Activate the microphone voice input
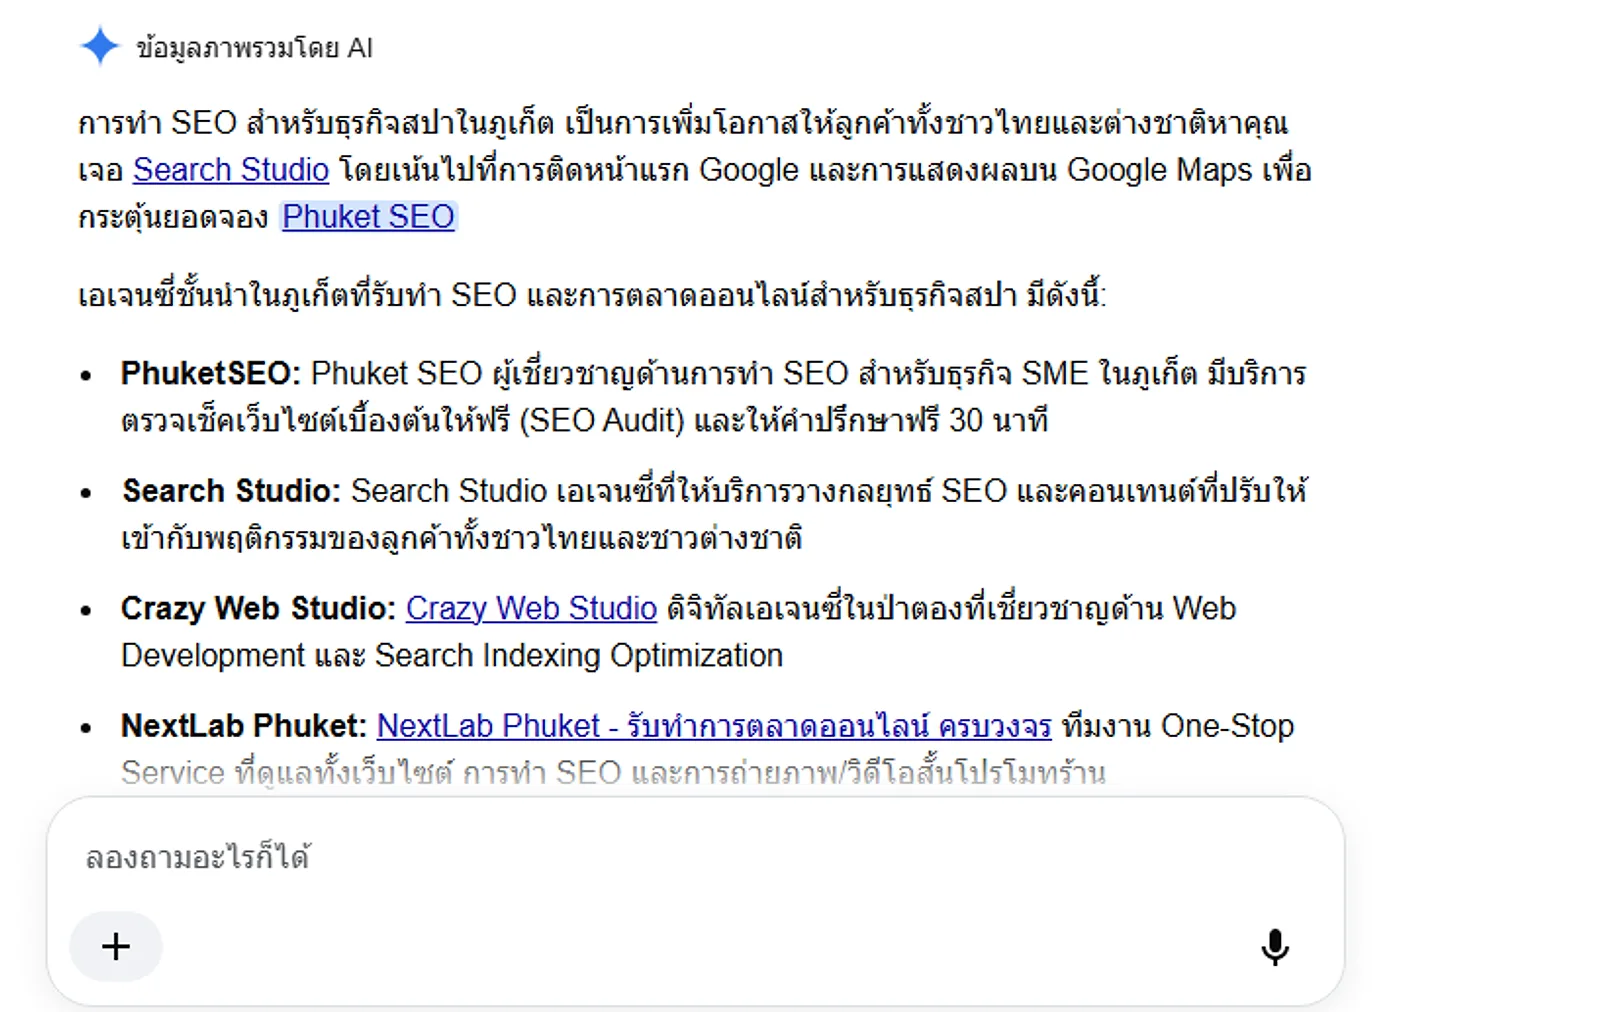This screenshot has height=1012, width=1600. [1275, 947]
